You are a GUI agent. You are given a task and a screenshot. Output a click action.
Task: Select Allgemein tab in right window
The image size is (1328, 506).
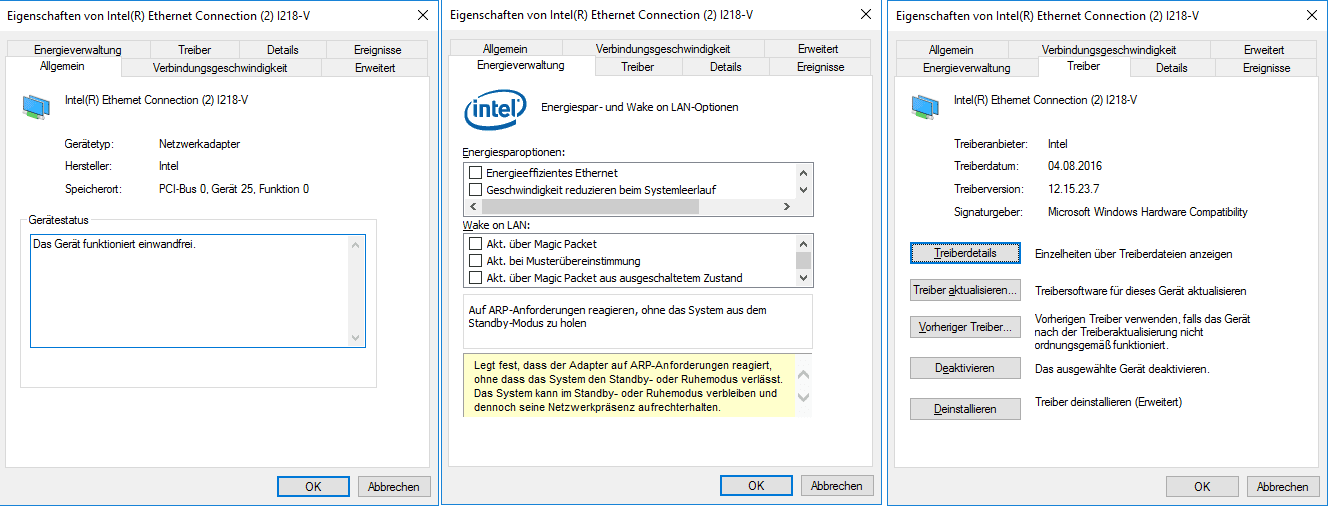951,49
